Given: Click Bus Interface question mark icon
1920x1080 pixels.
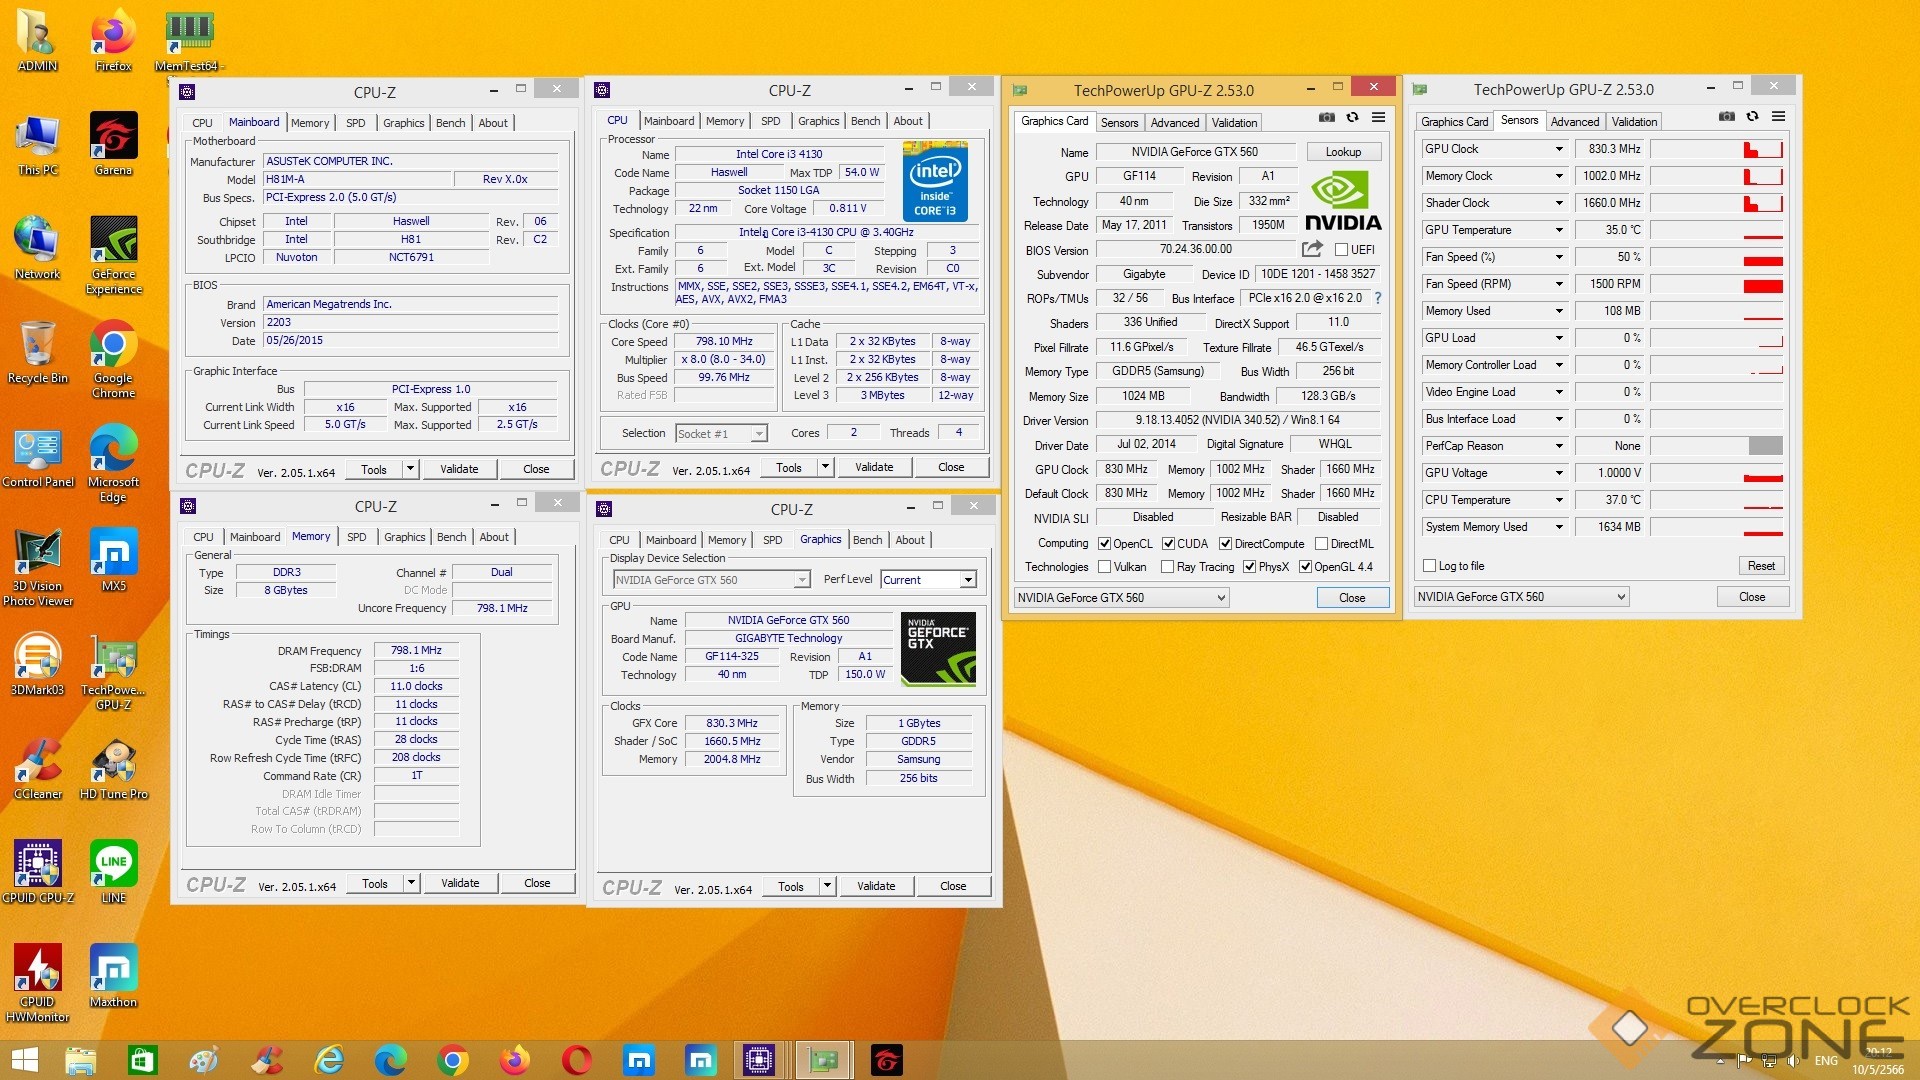Looking at the screenshot, I should point(1378,298).
